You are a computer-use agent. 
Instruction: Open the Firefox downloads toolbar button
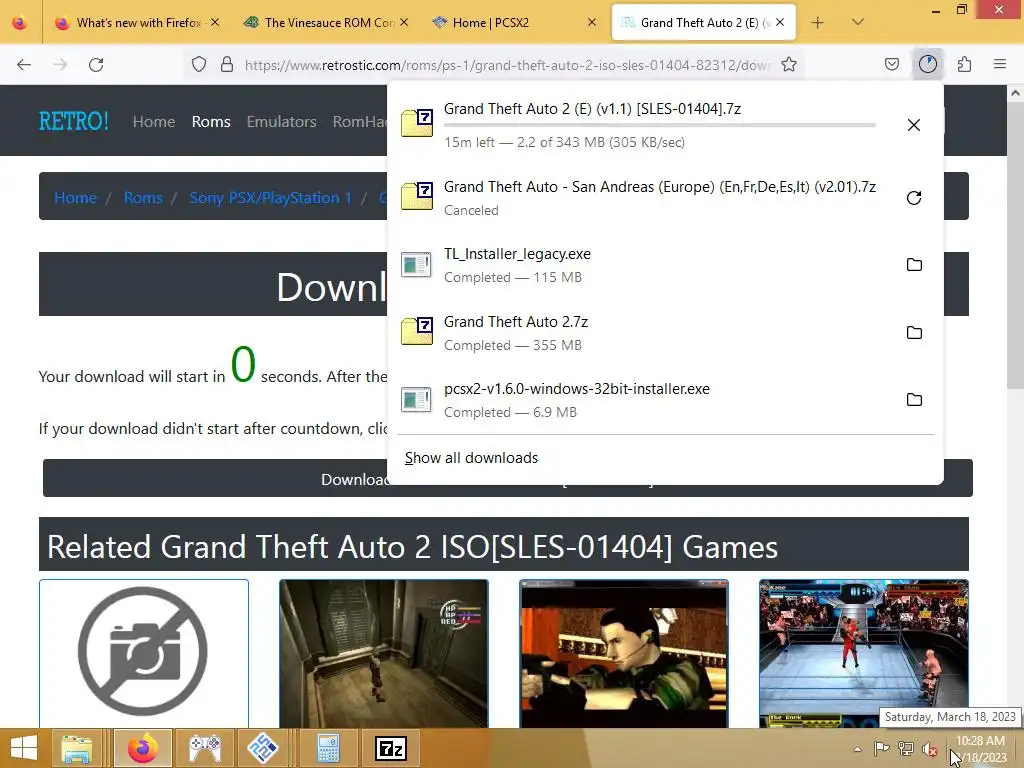(927, 64)
